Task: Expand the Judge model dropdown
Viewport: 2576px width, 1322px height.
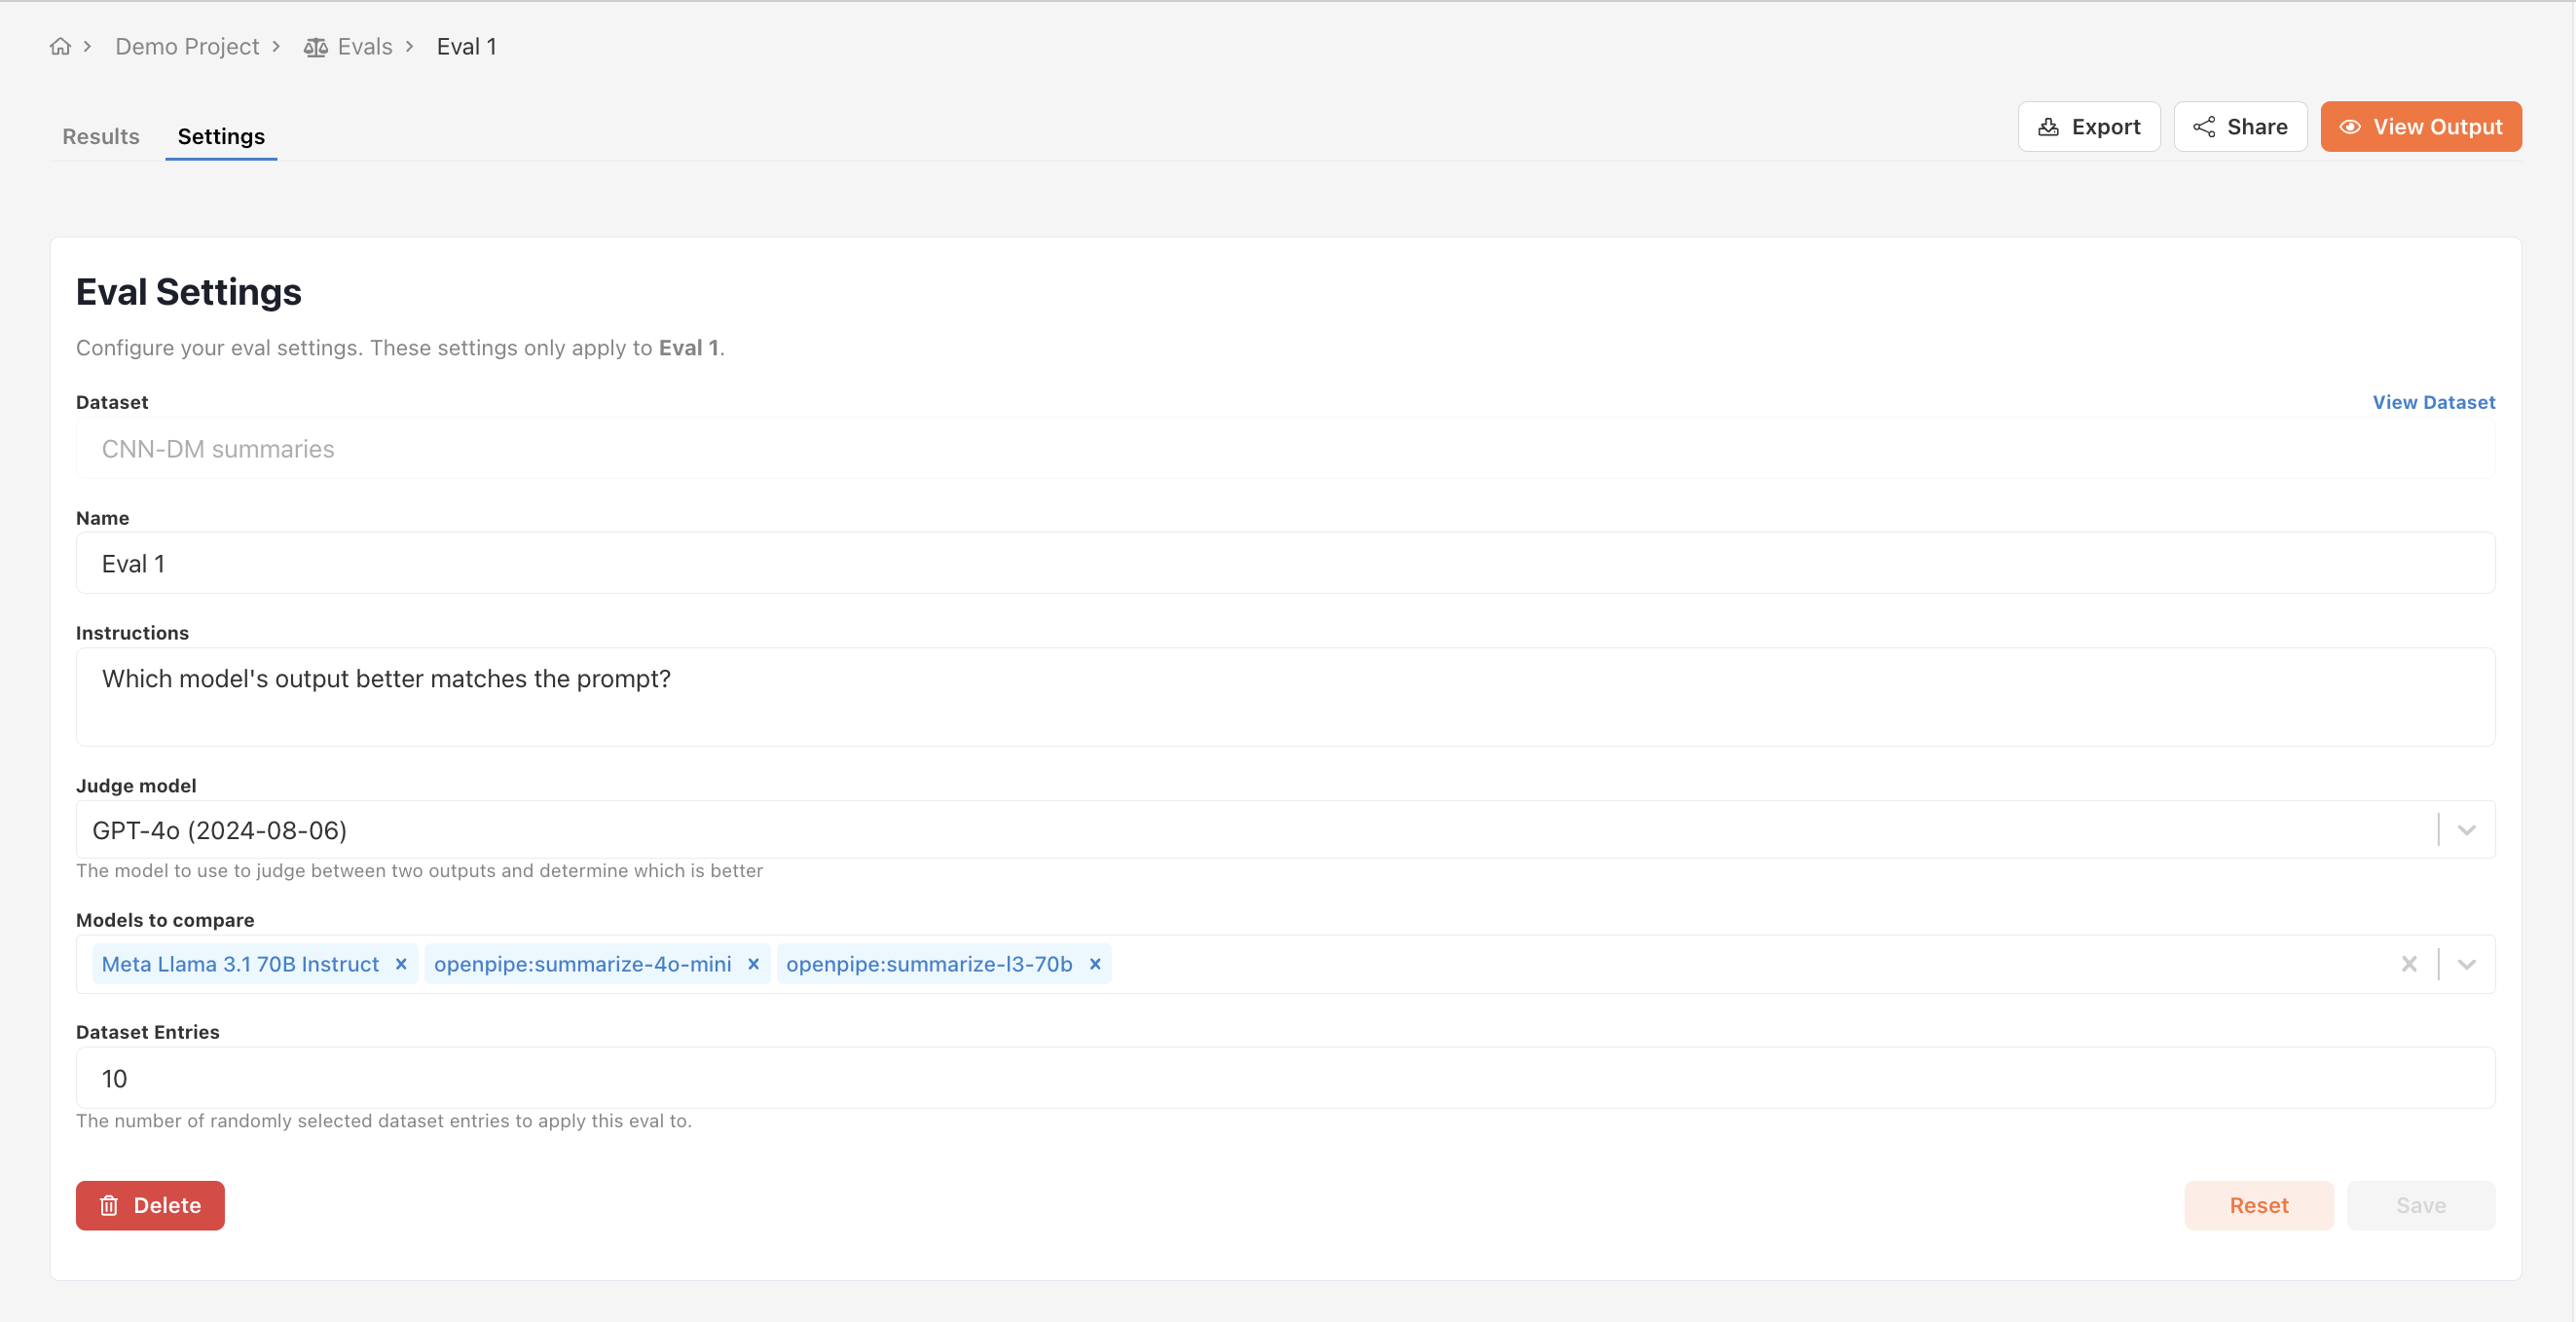Action: [2466, 830]
